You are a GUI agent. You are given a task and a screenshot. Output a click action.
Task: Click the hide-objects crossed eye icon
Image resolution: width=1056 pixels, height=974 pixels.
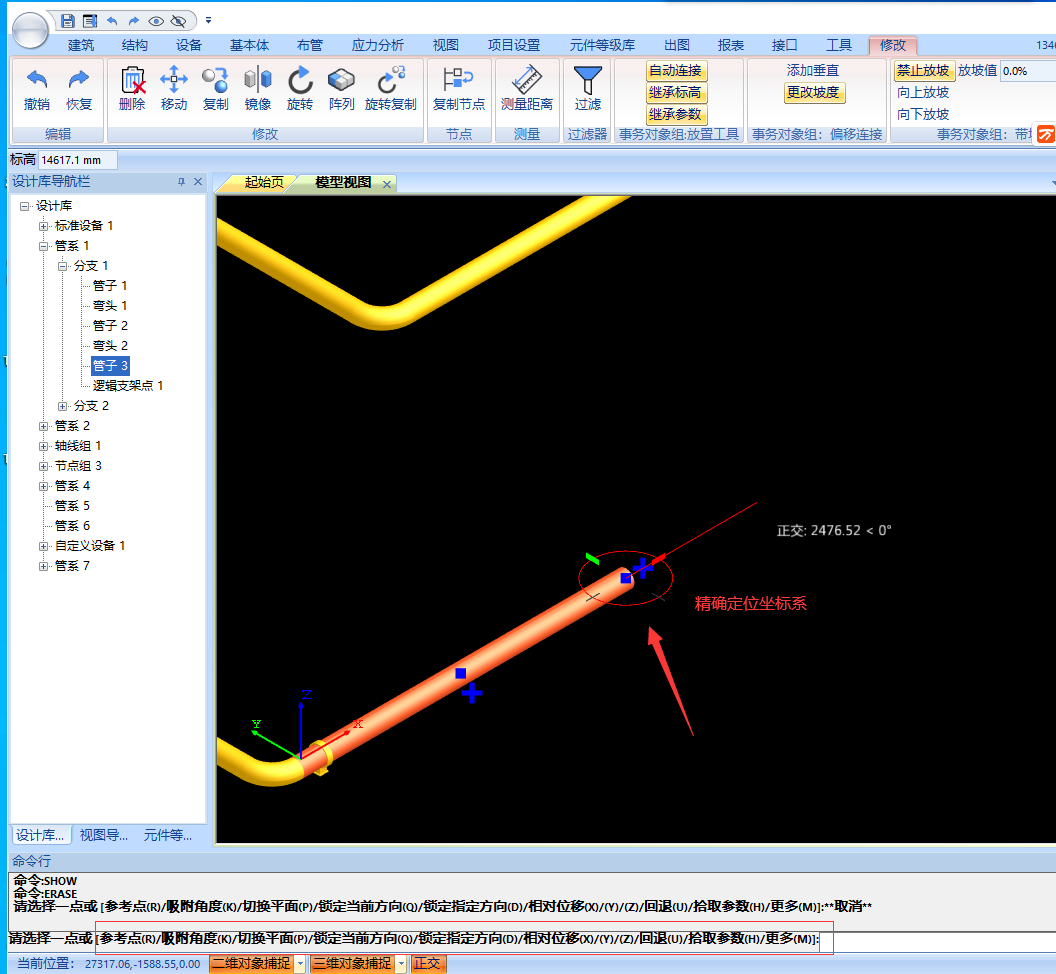coord(178,21)
